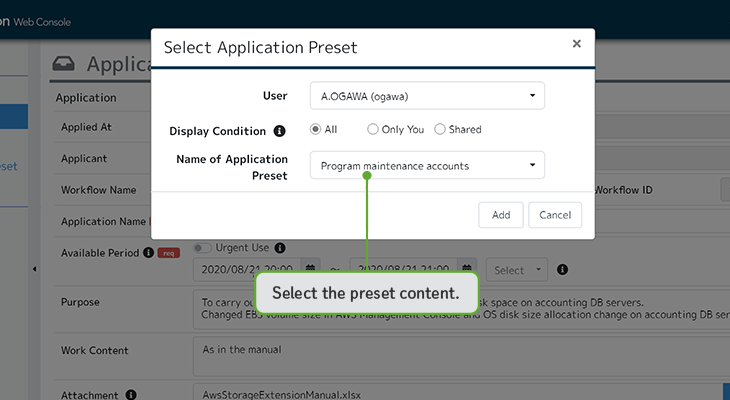Click the Cancel button

tap(555, 215)
